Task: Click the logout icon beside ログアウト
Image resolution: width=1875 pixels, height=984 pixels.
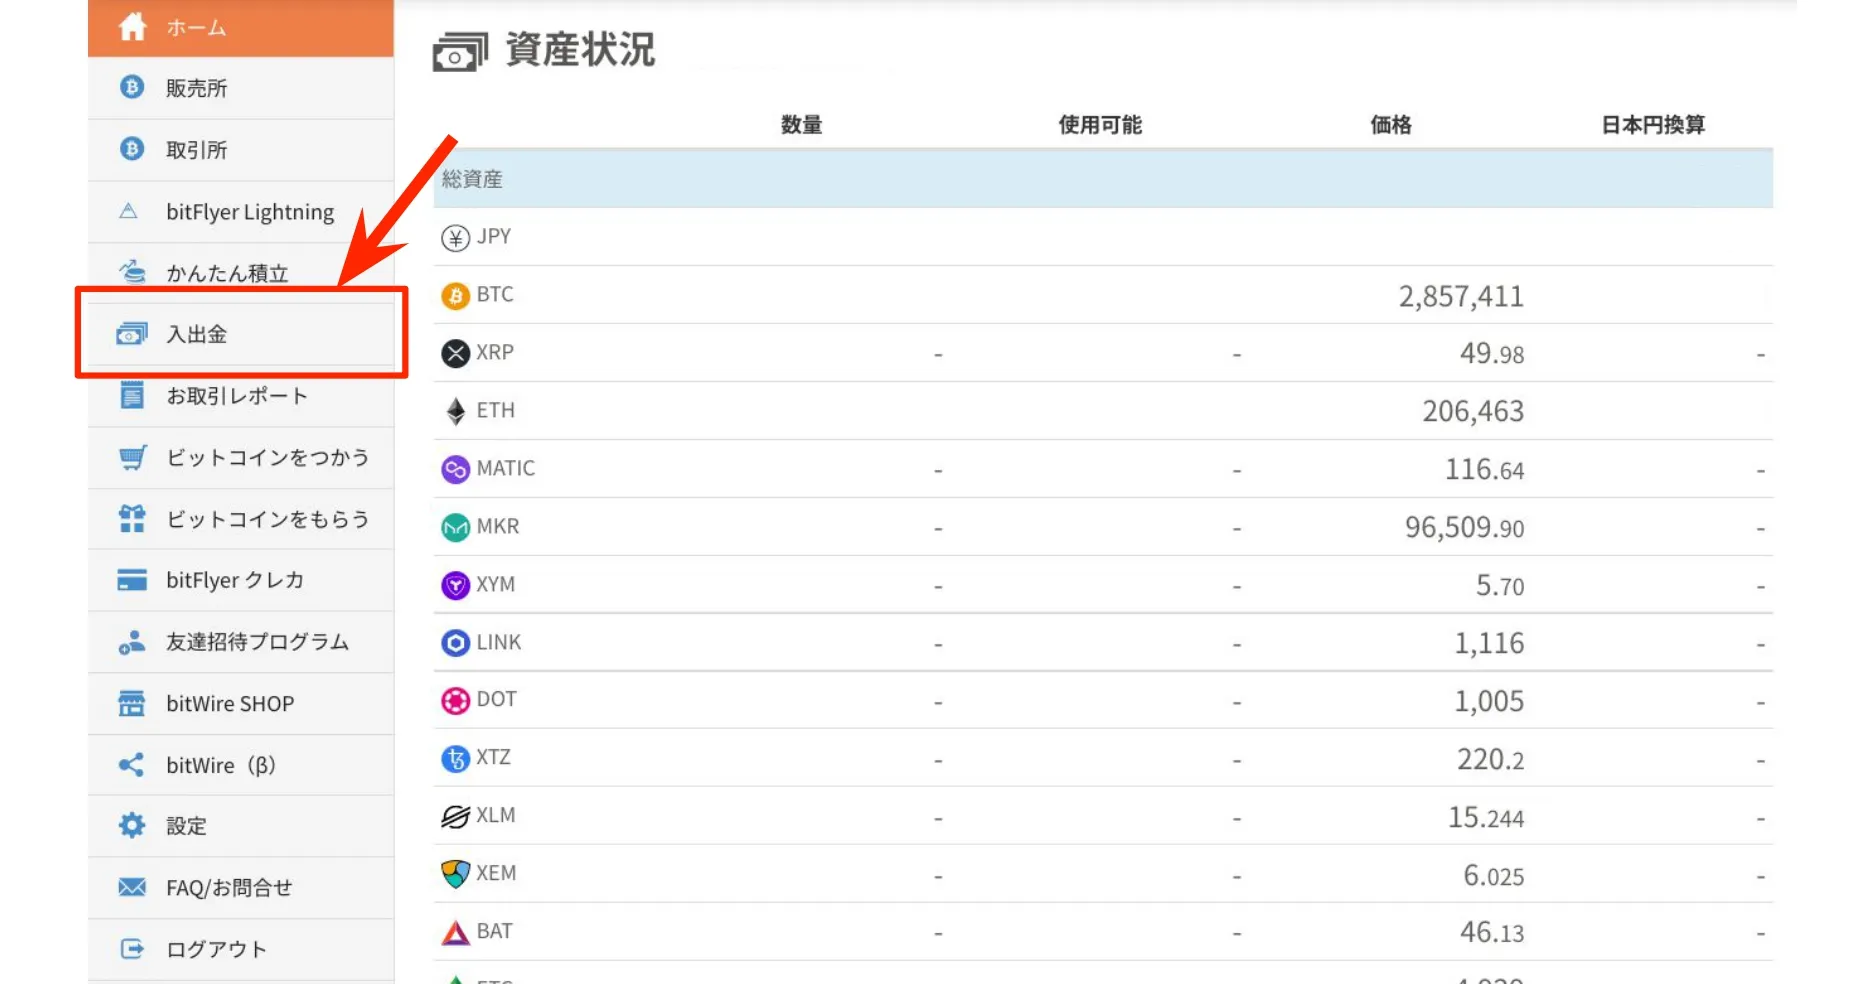Action: (x=132, y=948)
